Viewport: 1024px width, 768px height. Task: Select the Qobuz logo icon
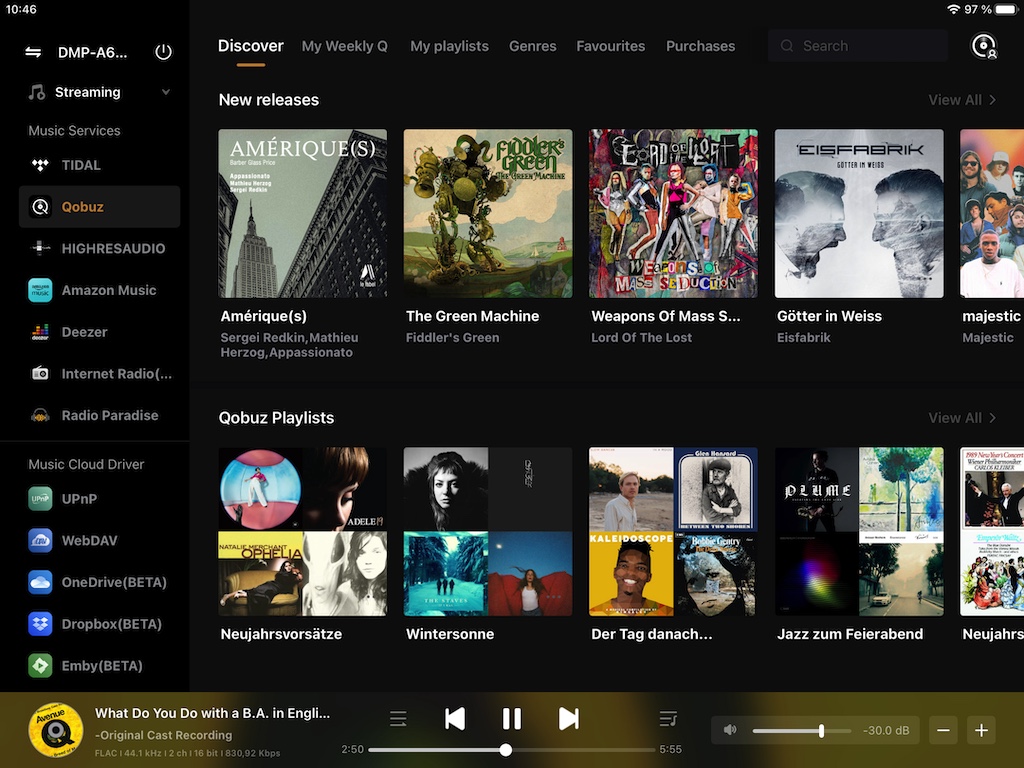tap(40, 207)
